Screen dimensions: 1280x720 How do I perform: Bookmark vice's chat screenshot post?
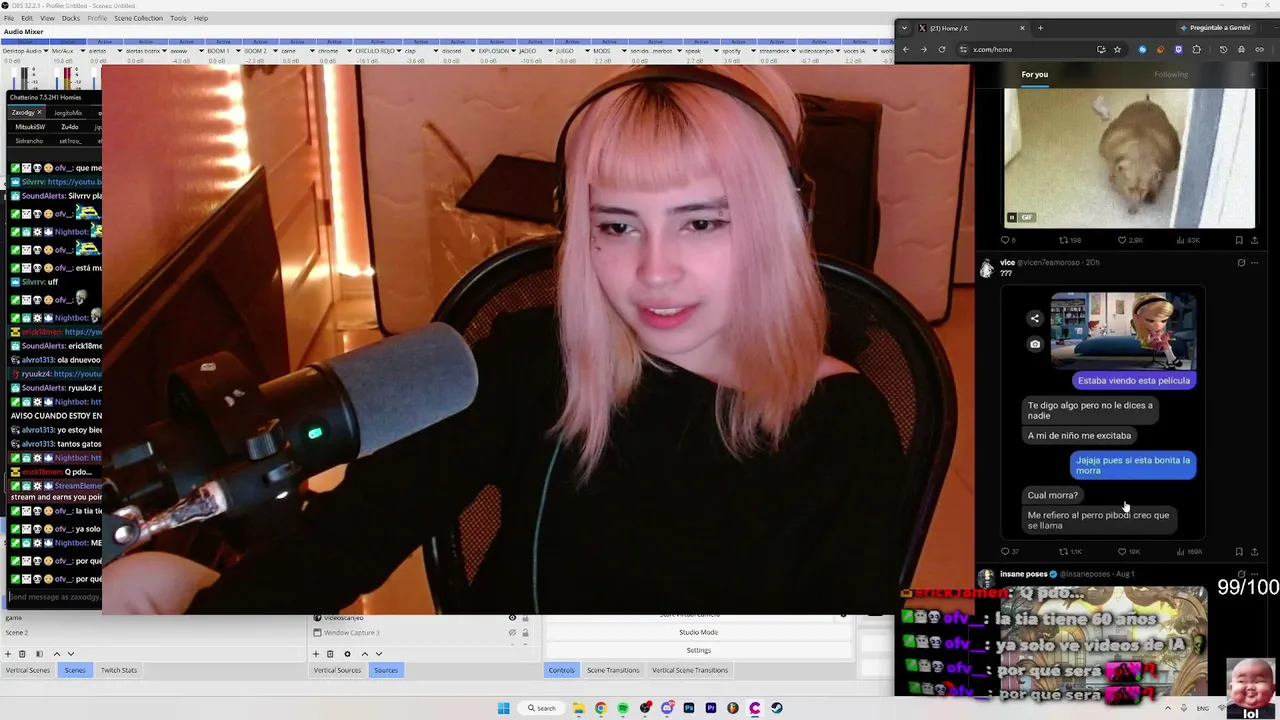coord(1239,551)
